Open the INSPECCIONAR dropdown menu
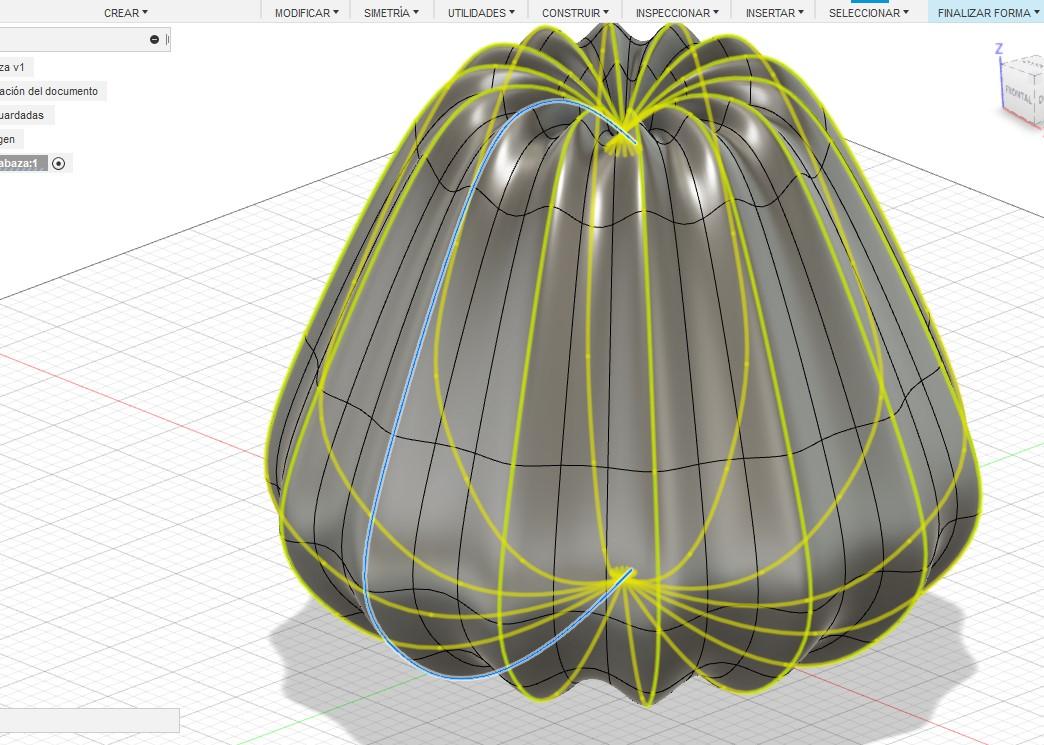 click(676, 13)
